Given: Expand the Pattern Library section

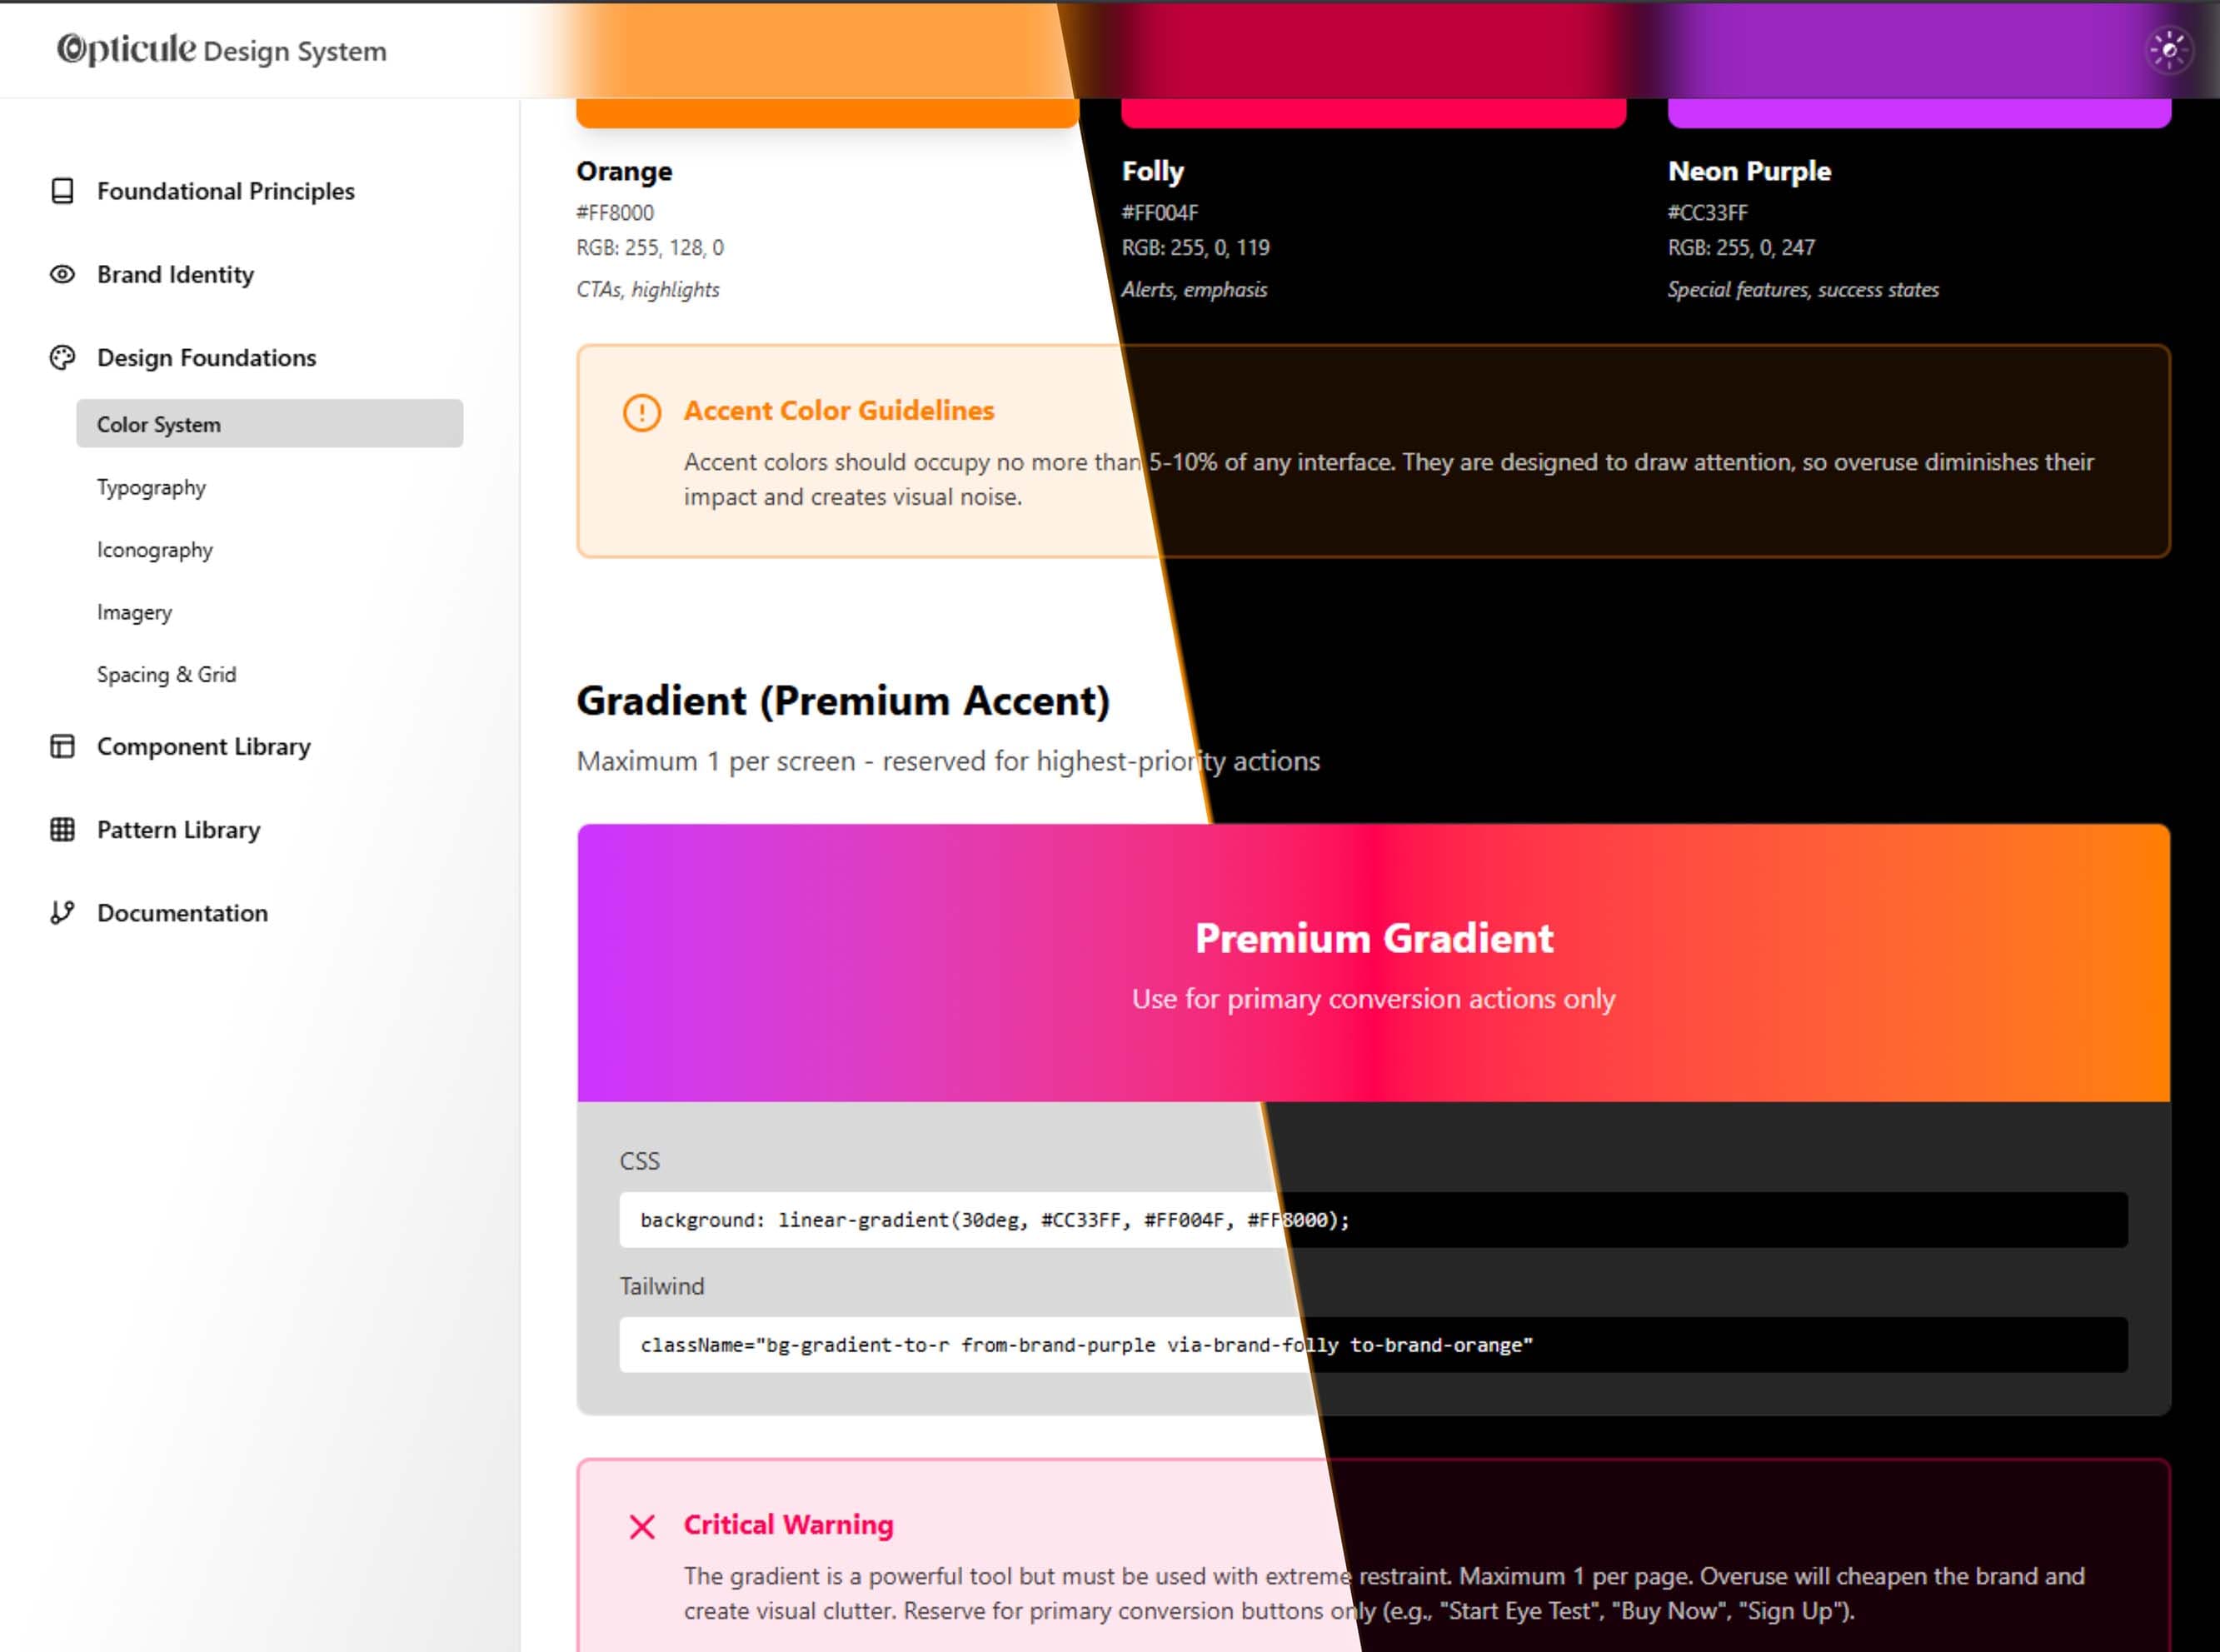Looking at the screenshot, I should click(179, 829).
